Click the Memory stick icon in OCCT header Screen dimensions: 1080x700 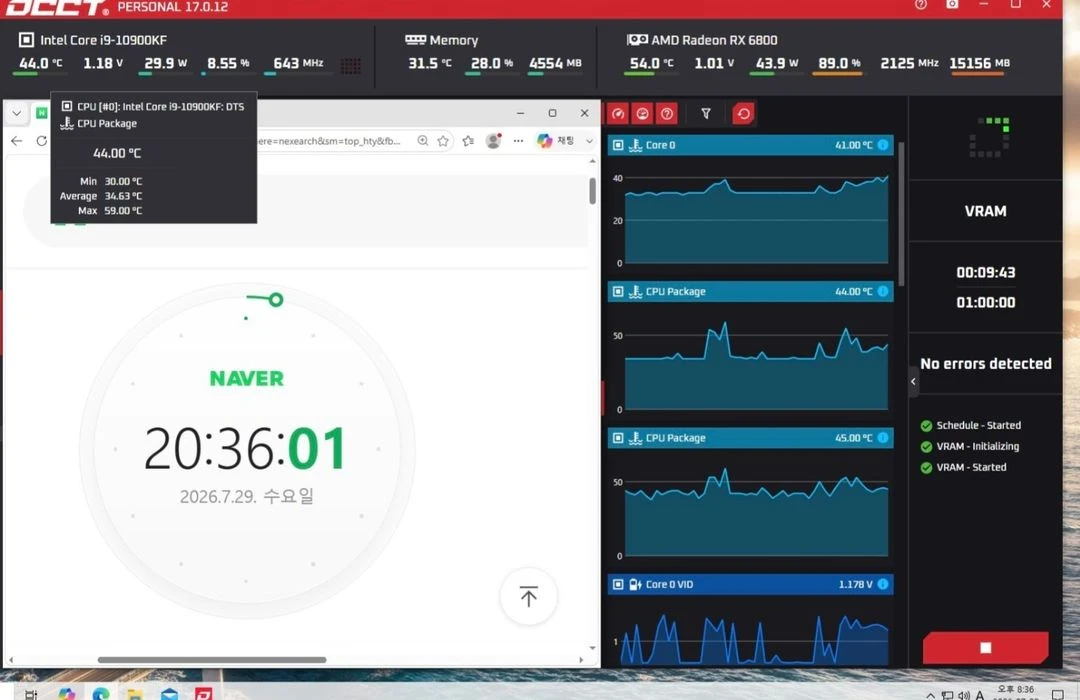(x=415, y=40)
